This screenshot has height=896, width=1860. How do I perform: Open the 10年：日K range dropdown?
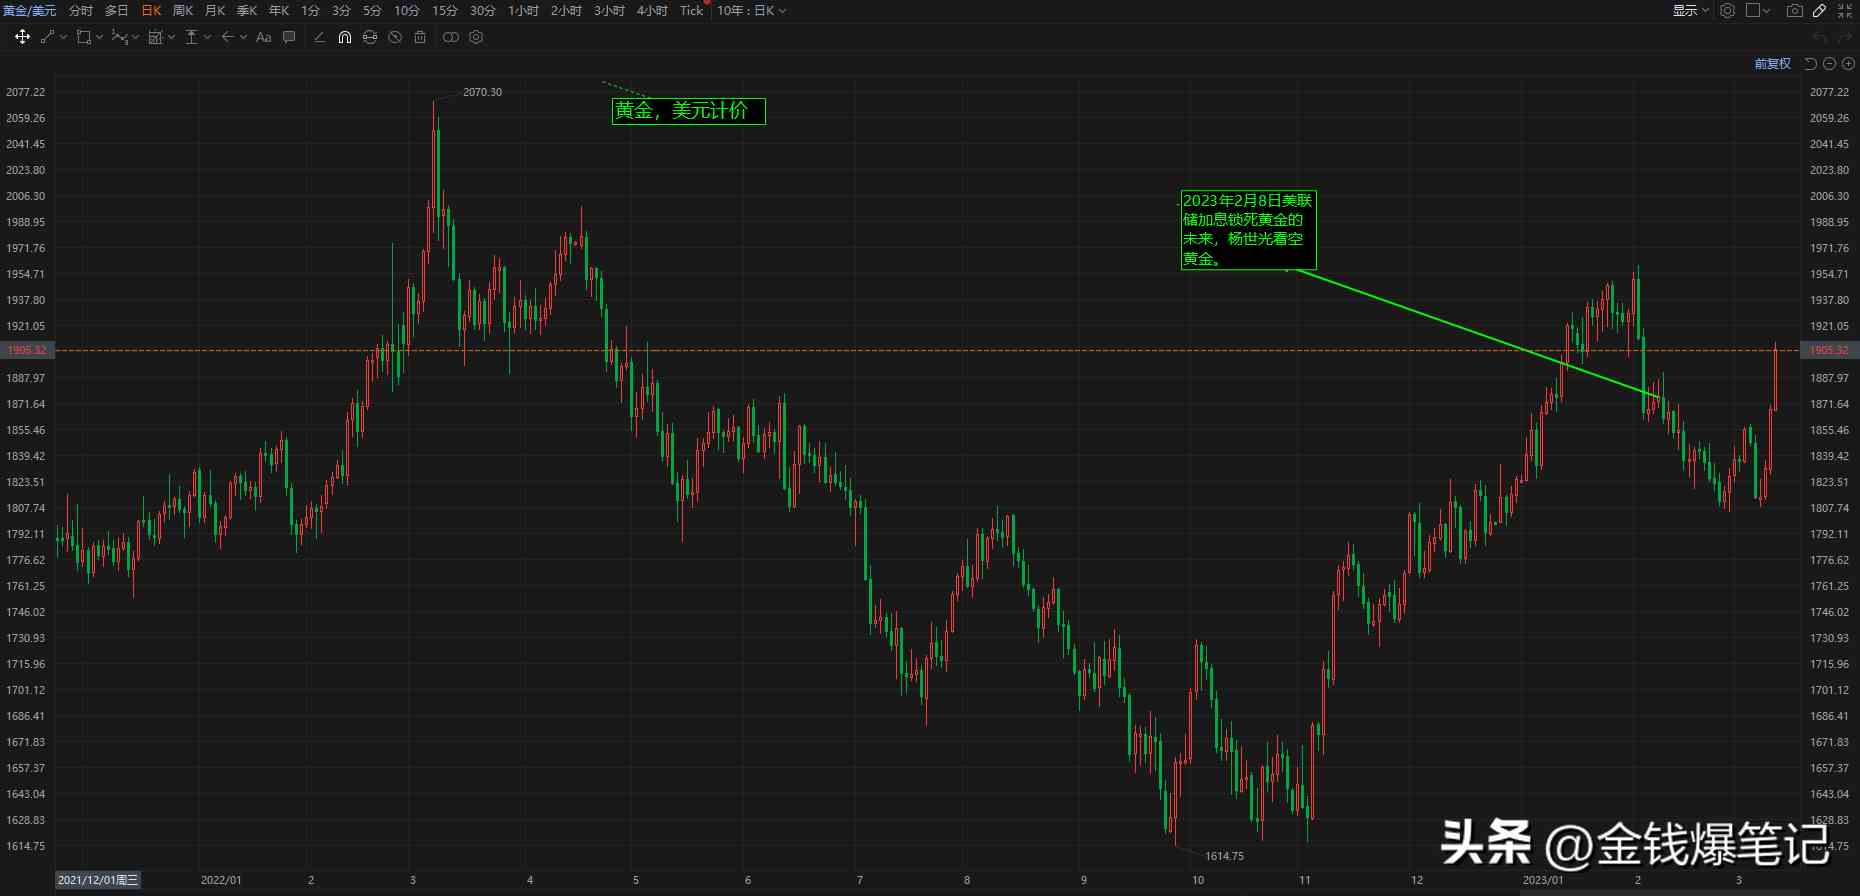point(751,11)
